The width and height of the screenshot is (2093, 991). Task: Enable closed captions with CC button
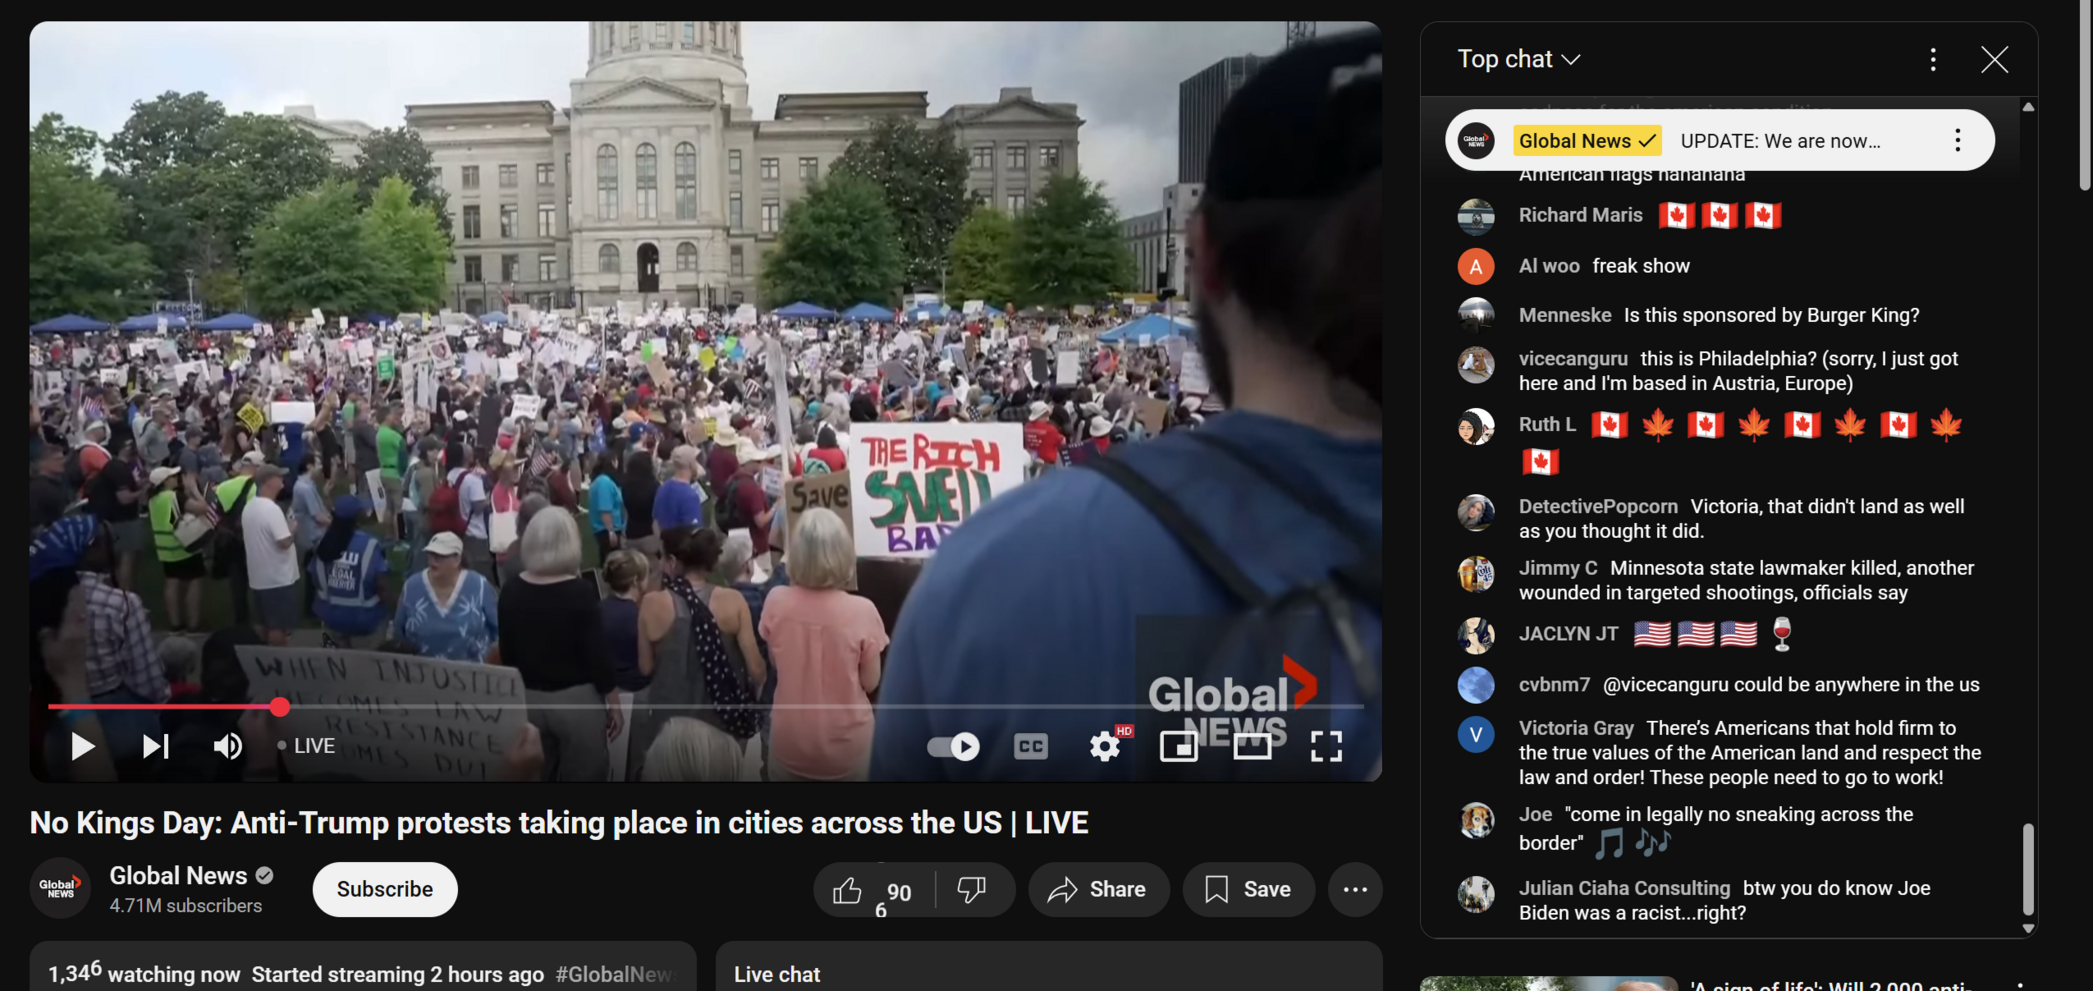[1030, 746]
